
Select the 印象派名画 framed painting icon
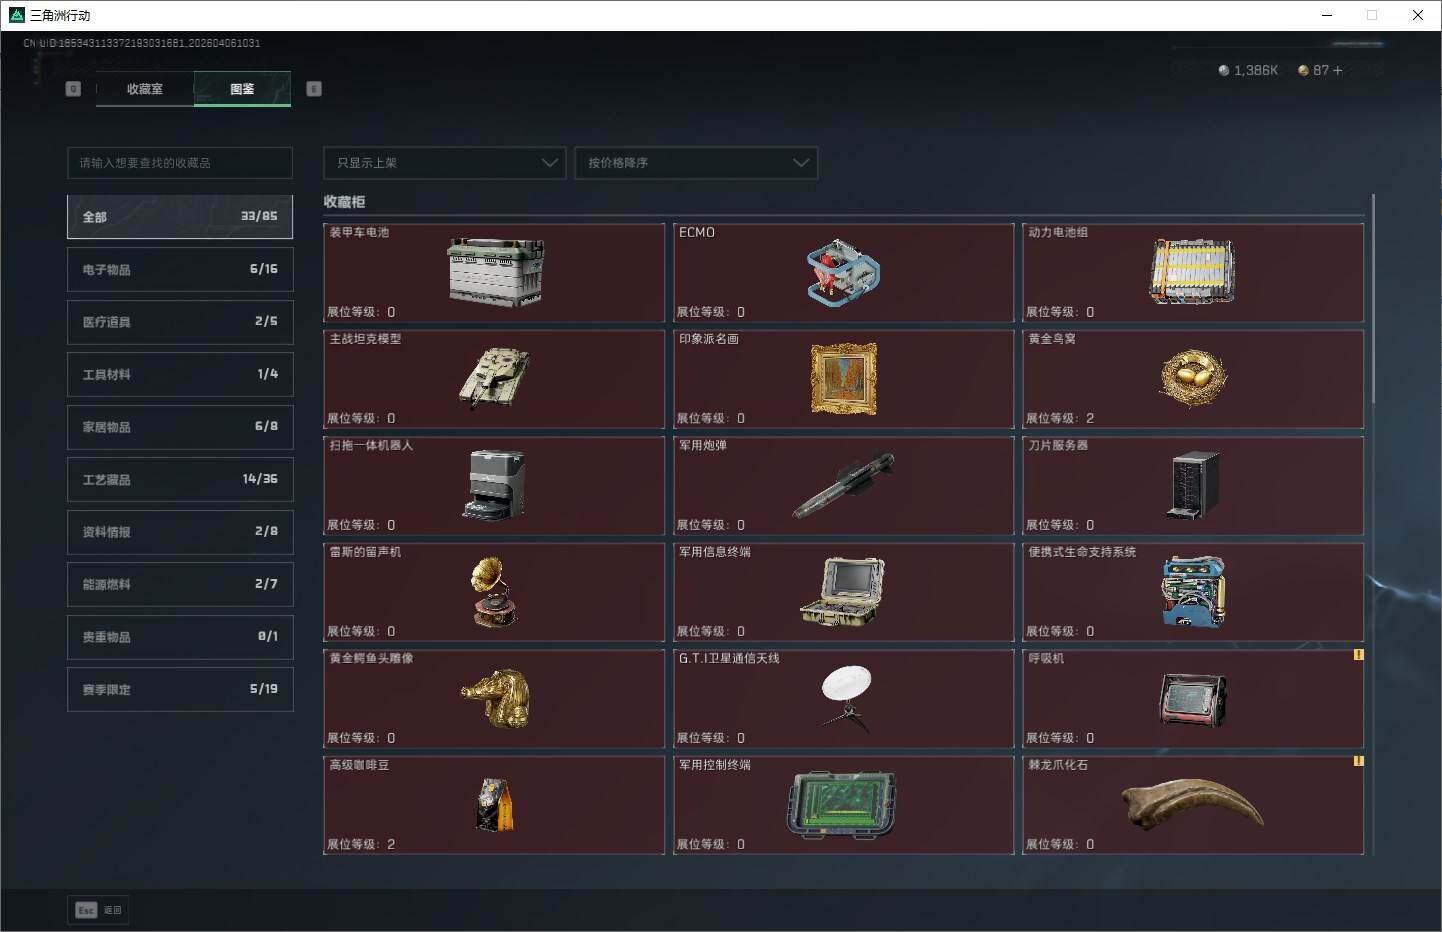coord(844,379)
